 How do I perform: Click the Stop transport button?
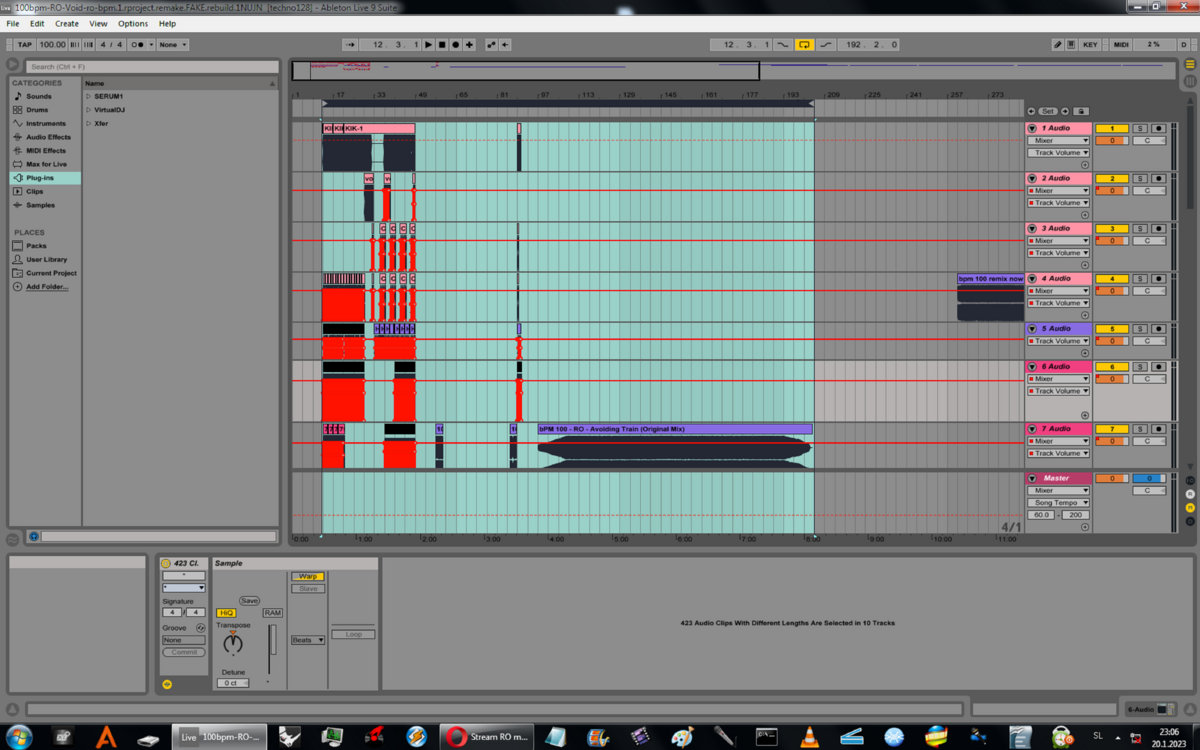(441, 44)
